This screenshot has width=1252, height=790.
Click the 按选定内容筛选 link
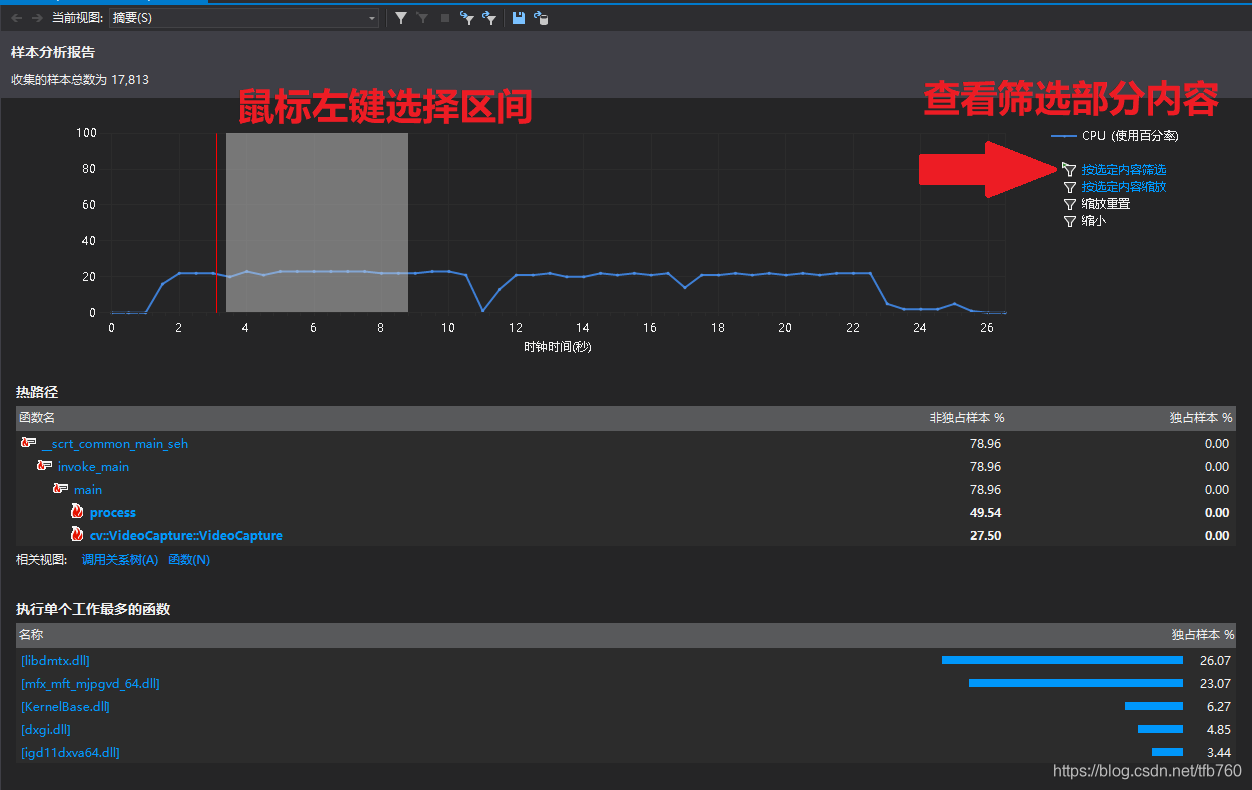tap(1124, 170)
